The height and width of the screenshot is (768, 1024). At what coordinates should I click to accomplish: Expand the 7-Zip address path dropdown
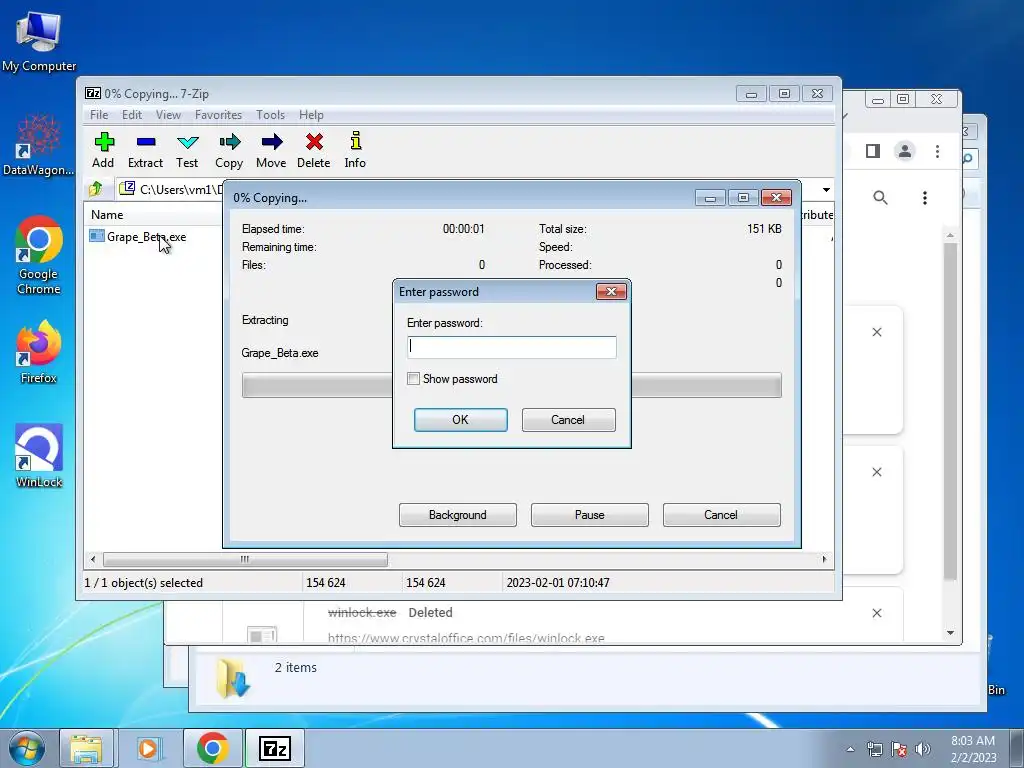click(x=826, y=189)
